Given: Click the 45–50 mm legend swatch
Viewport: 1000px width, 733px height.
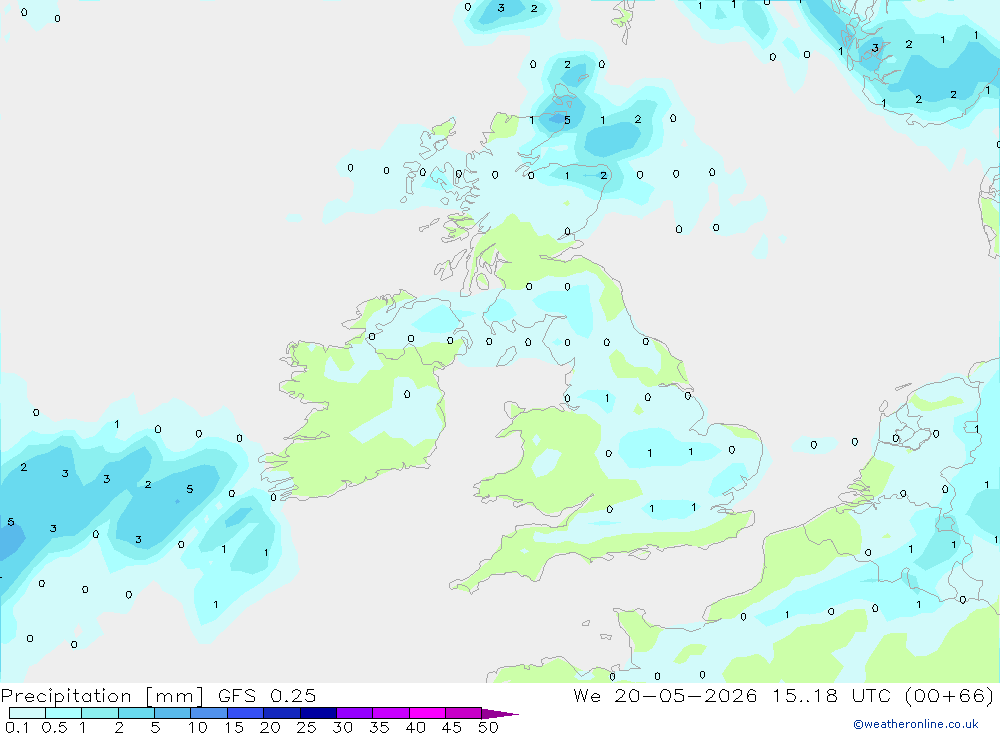Looking at the screenshot, I should (x=463, y=713).
